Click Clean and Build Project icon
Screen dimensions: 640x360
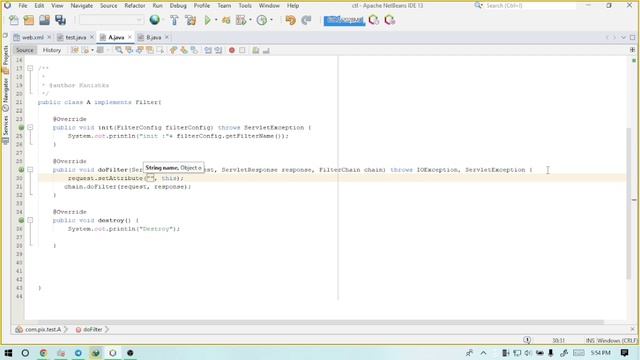[190, 20]
